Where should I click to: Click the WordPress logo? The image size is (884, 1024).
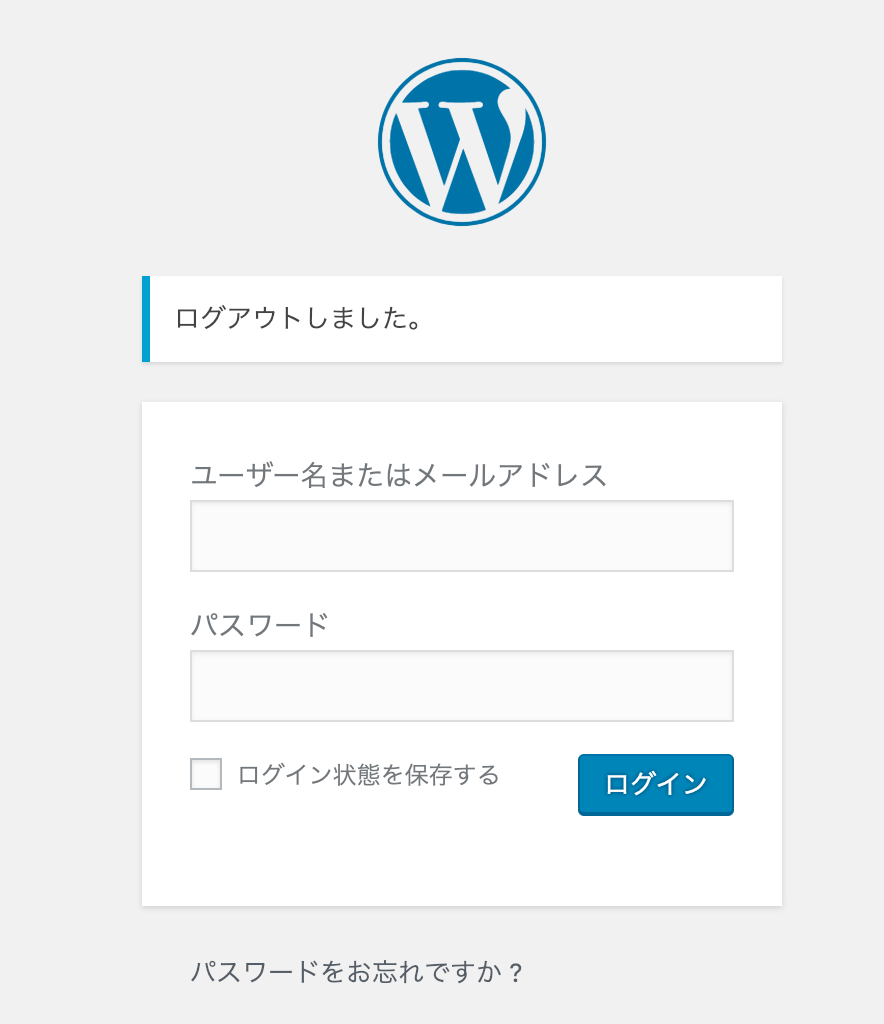click(x=462, y=142)
